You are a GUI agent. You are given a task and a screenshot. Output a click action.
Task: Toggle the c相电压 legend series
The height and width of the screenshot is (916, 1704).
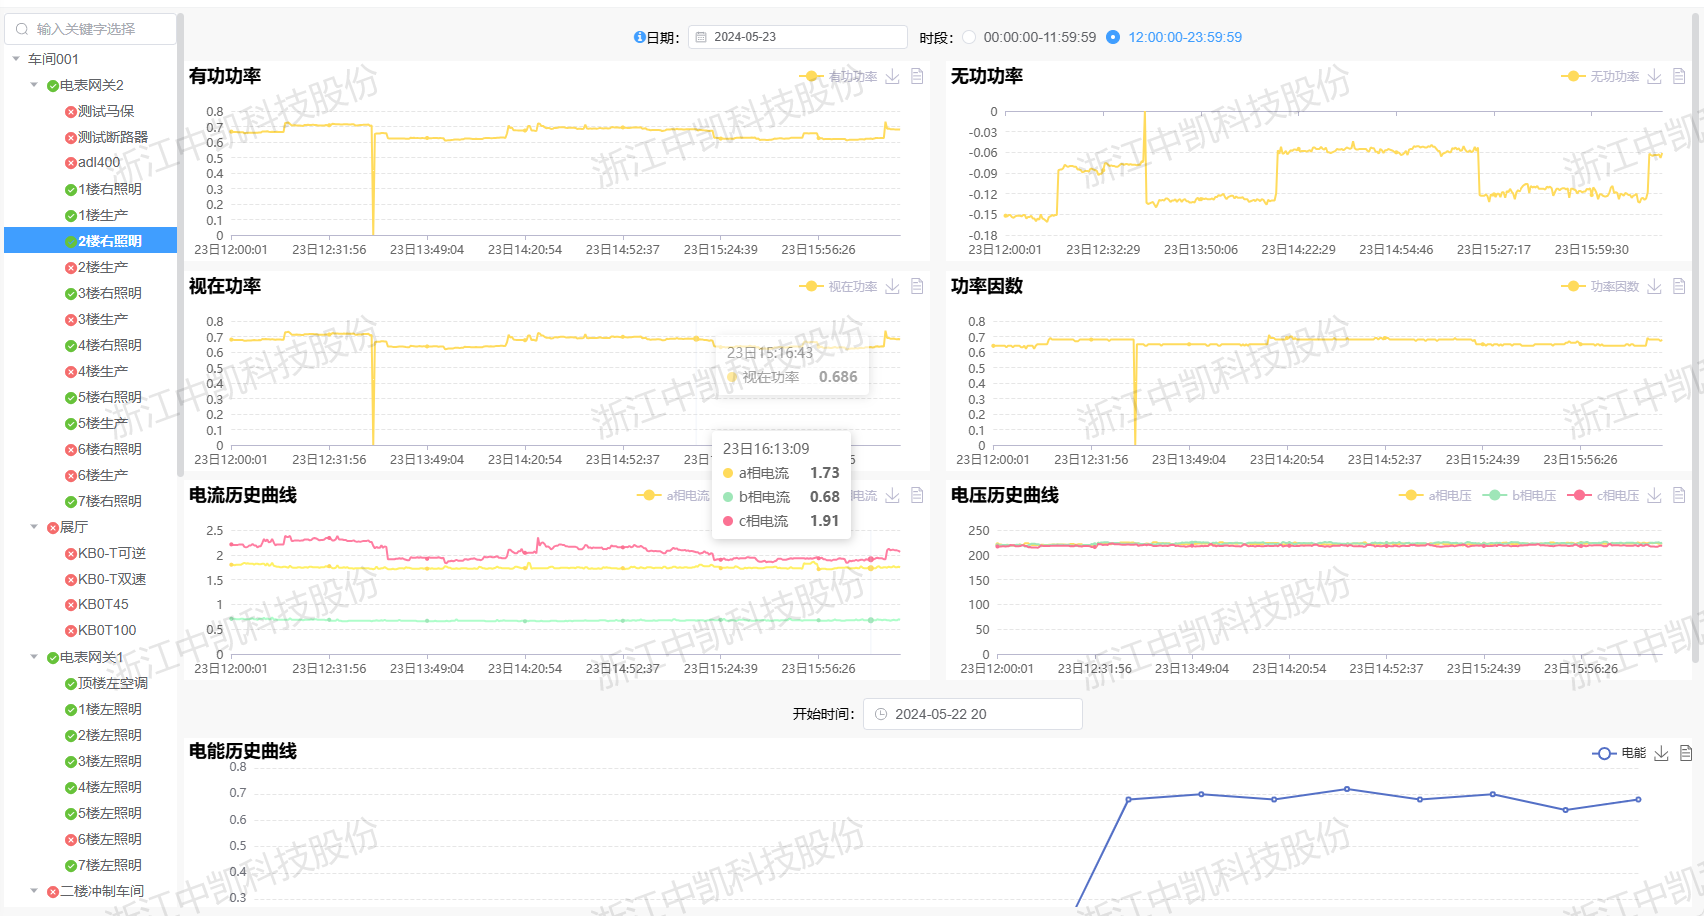point(1604,496)
